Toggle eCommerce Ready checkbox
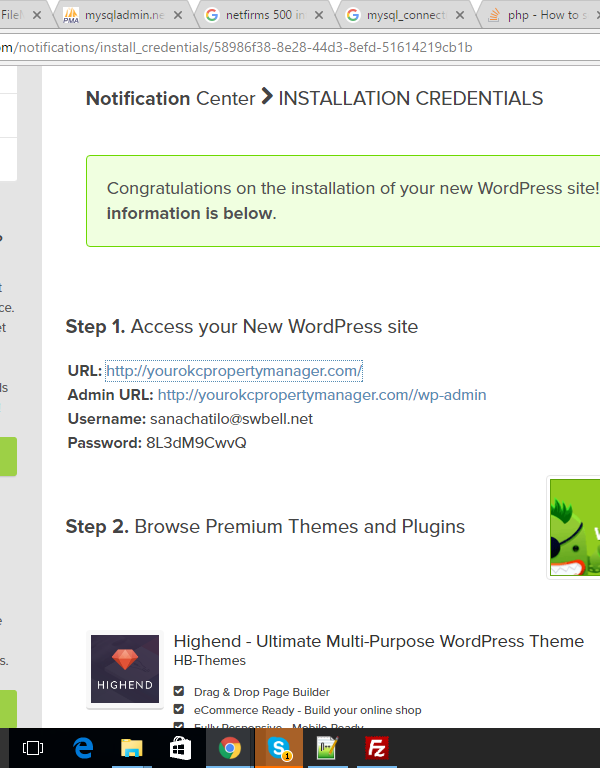The width and height of the screenshot is (600, 768). (x=179, y=709)
